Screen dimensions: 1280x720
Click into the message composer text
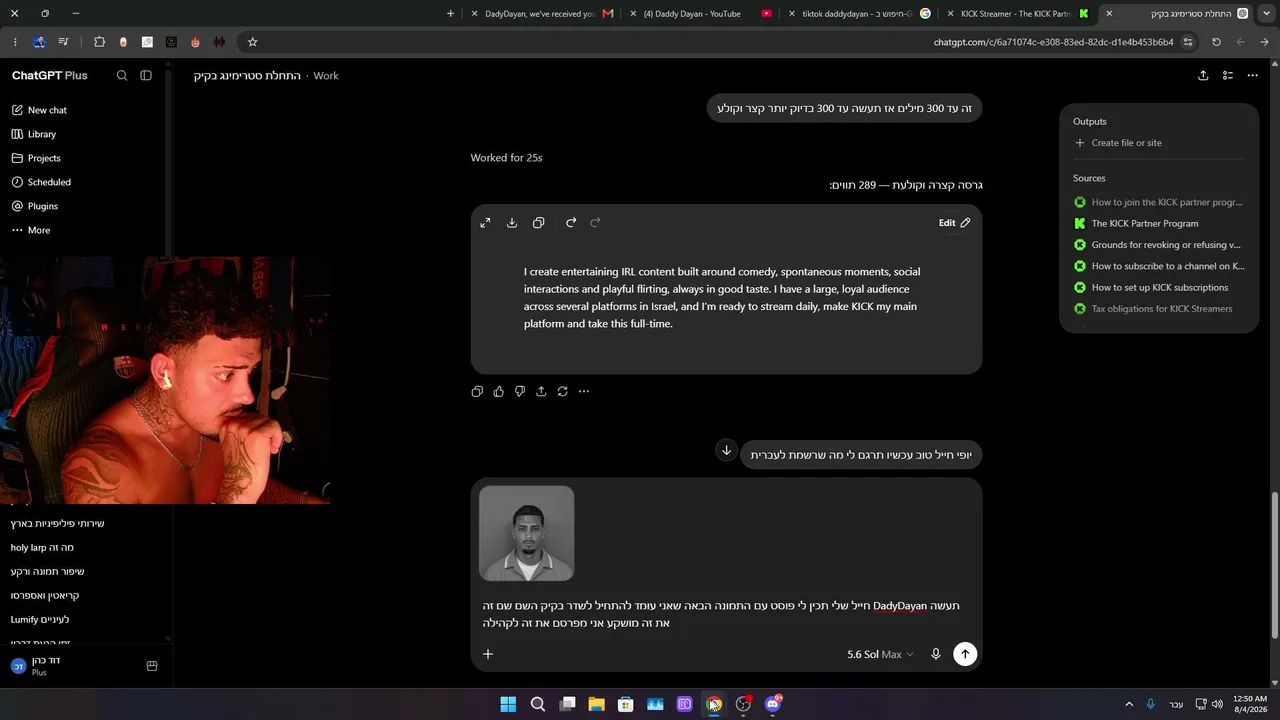coord(721,614)
